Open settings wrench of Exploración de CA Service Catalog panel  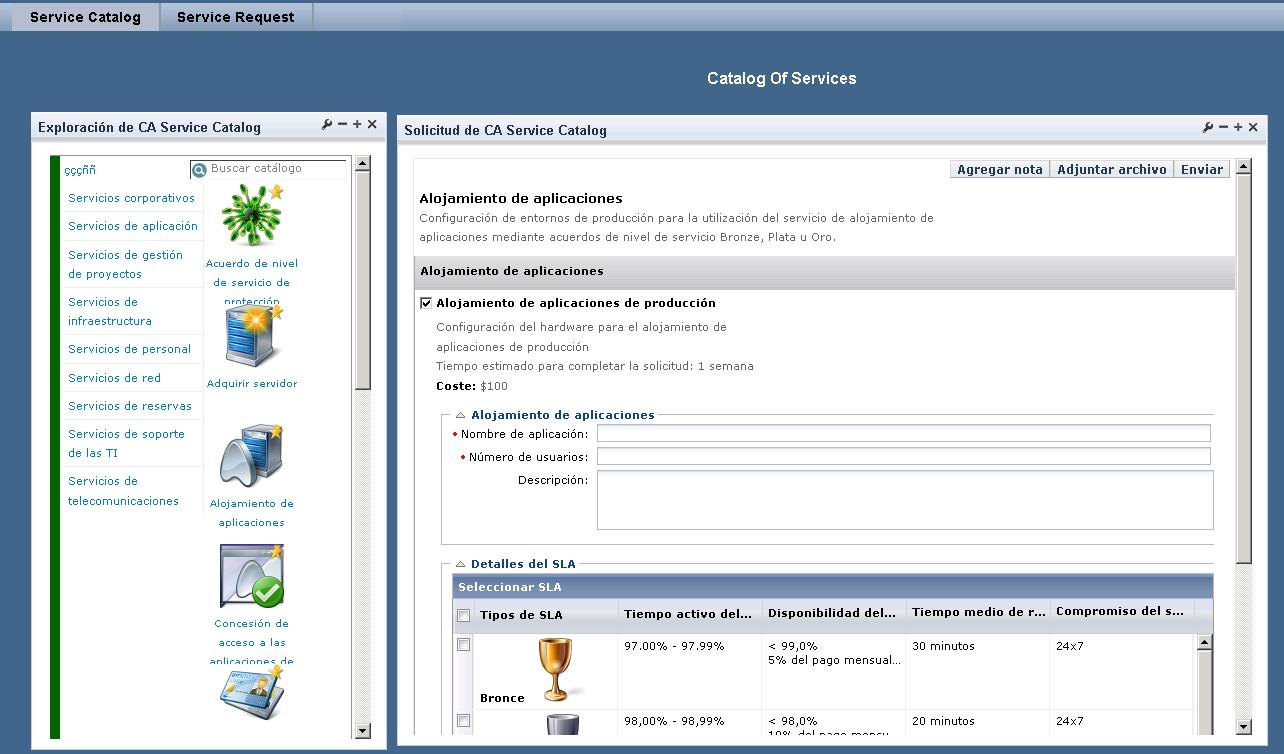pos(327,125)
